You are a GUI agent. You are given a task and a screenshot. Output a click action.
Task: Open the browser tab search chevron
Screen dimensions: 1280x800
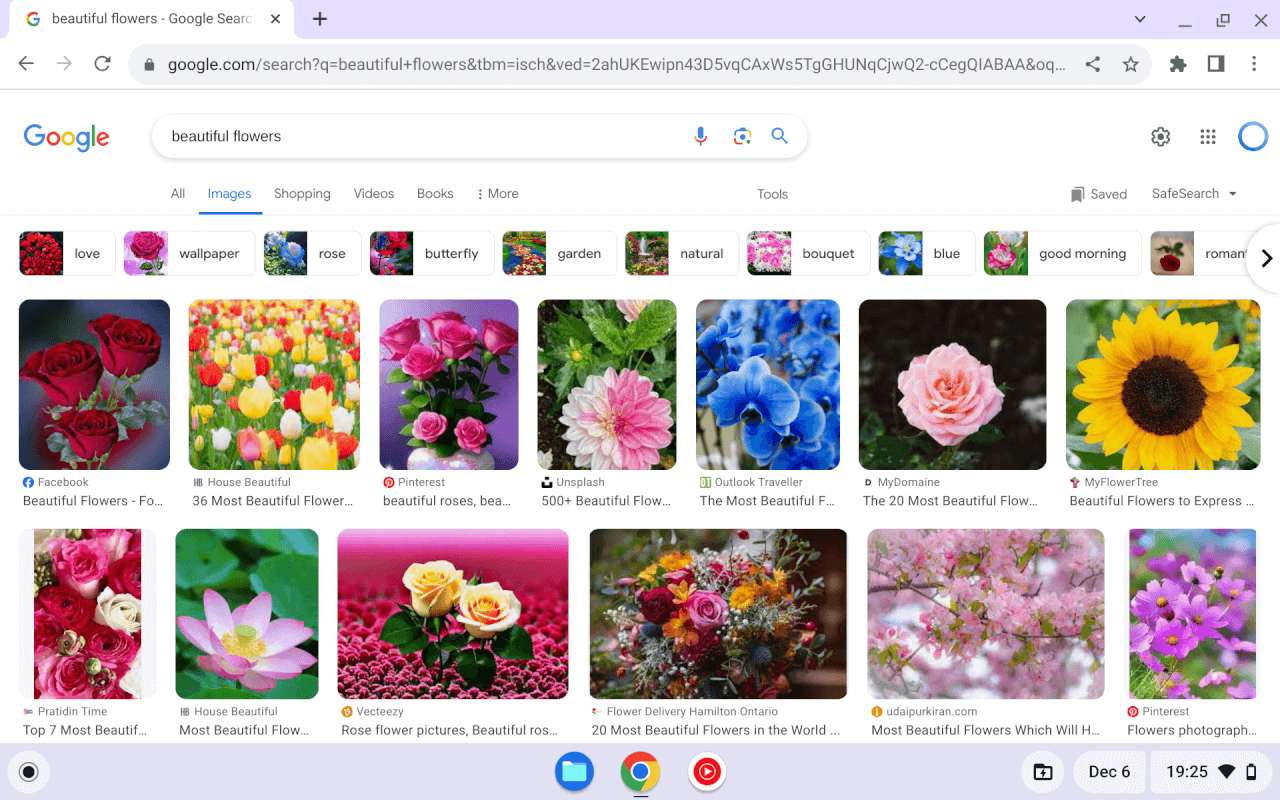click(1139, 19)
